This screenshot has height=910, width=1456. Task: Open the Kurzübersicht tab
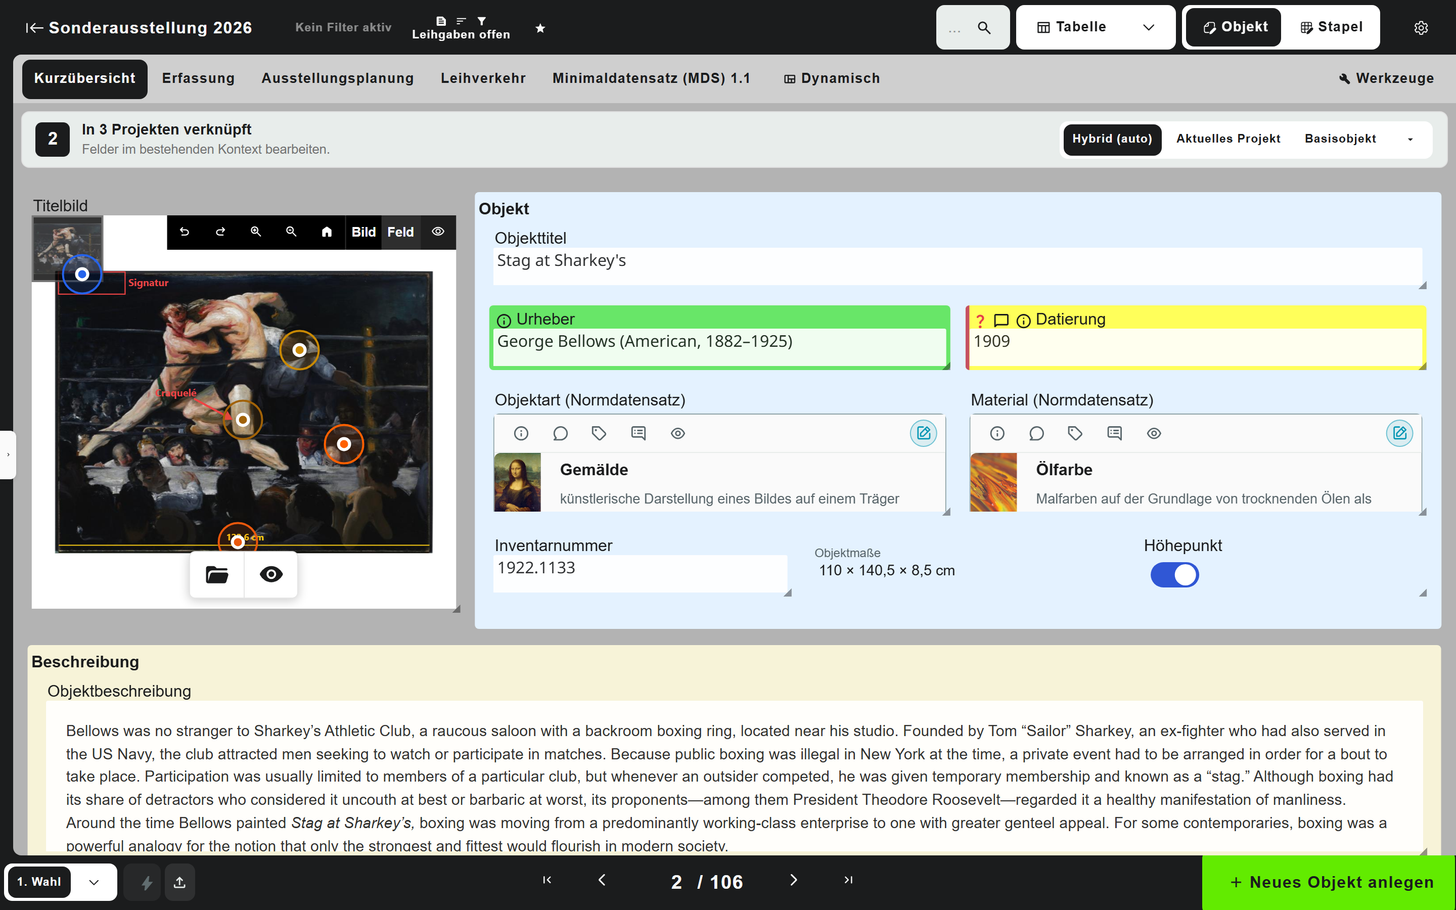click(85, 79)
